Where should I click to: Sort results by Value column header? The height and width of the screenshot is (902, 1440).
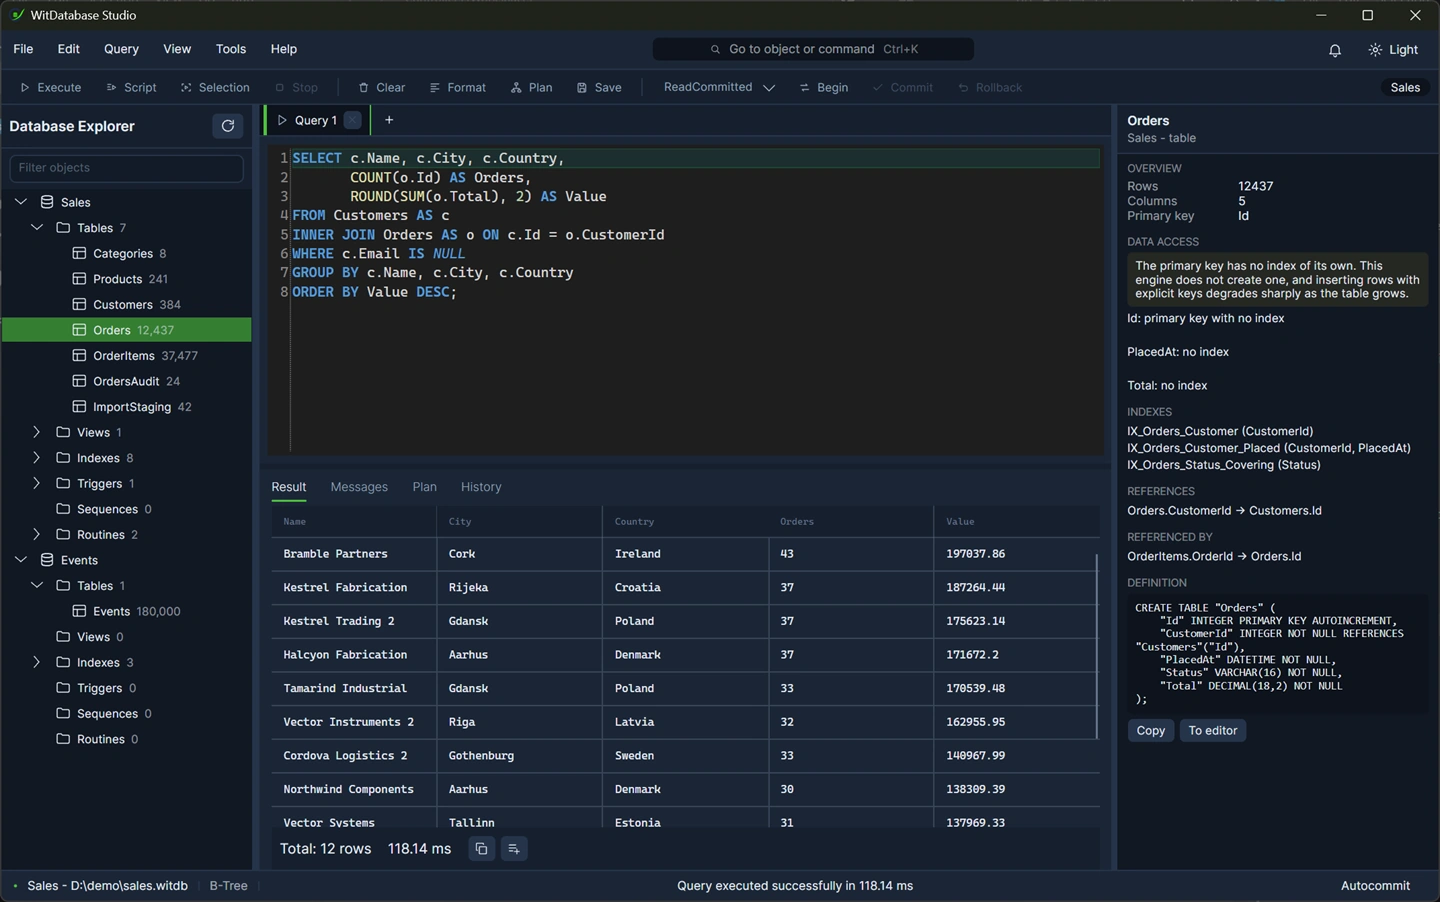tap(1016, 522)
